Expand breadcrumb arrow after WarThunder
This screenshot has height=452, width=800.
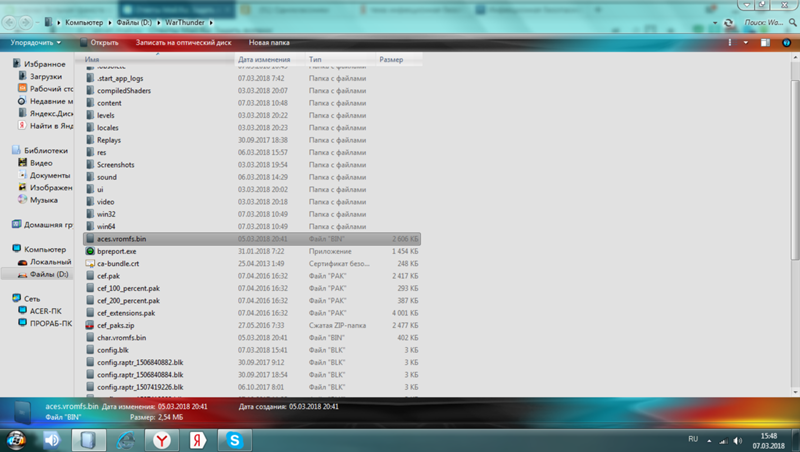(x=211, y=22)
